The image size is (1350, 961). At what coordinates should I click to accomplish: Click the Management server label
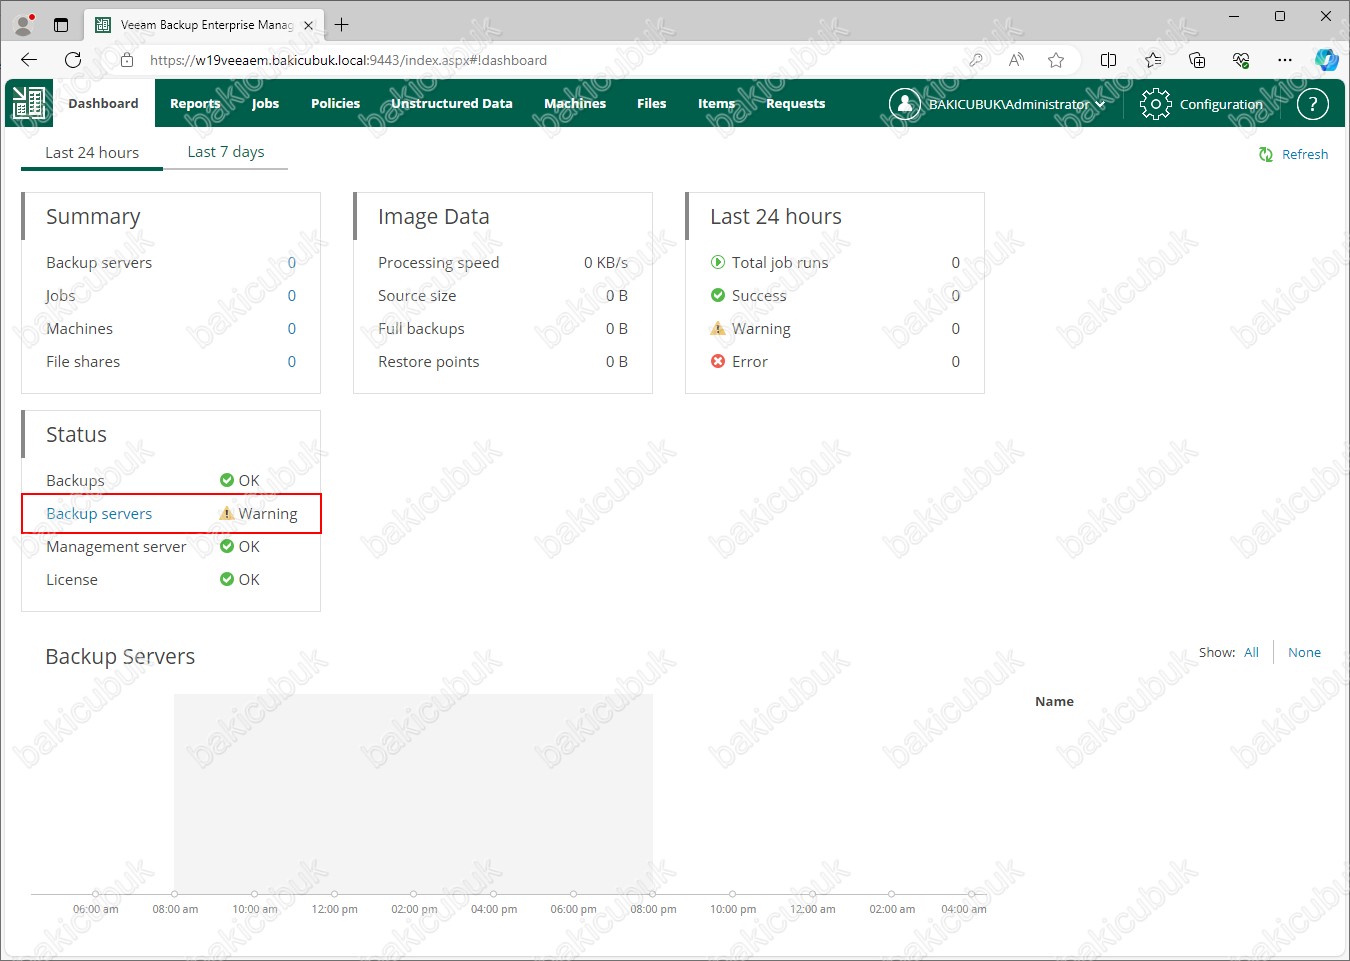click(x=116, y=546)
